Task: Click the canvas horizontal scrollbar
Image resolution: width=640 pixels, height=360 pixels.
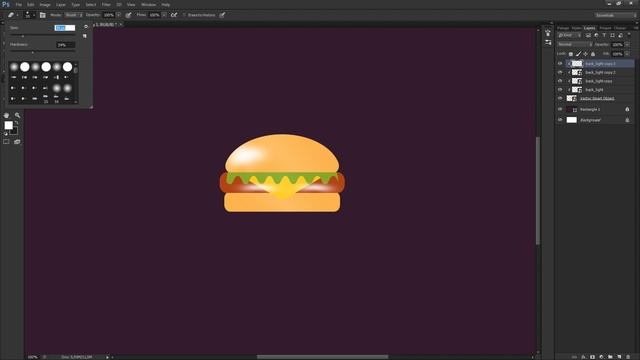Action: [x=322, y=357]
